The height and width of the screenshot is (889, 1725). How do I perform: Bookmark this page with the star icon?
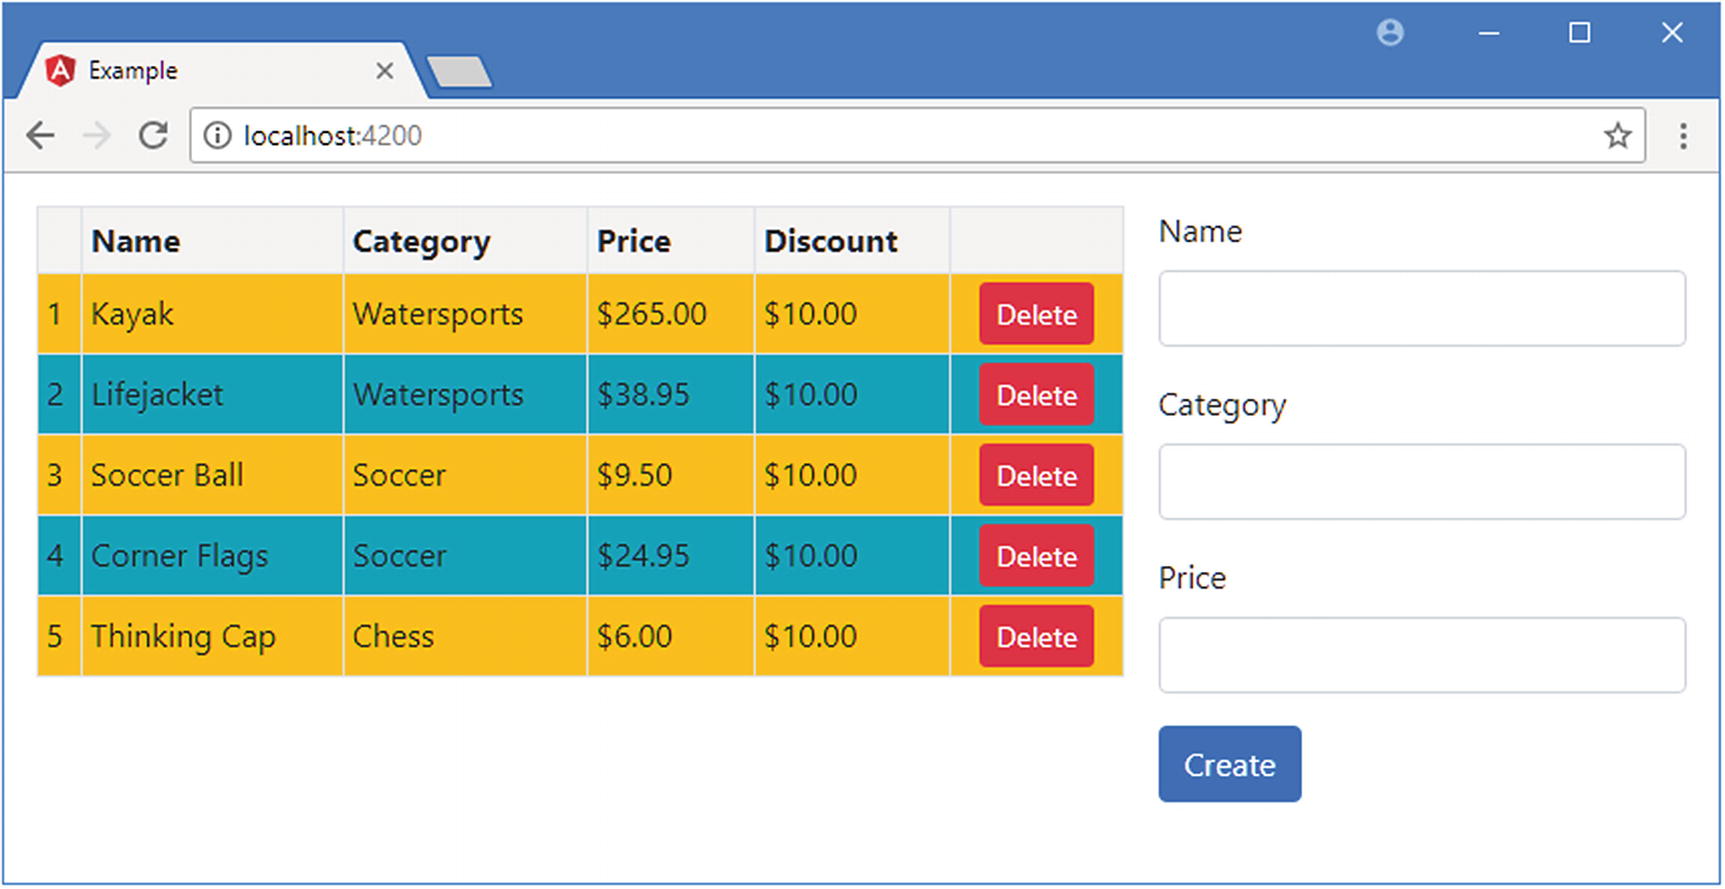click(1617, 135)
